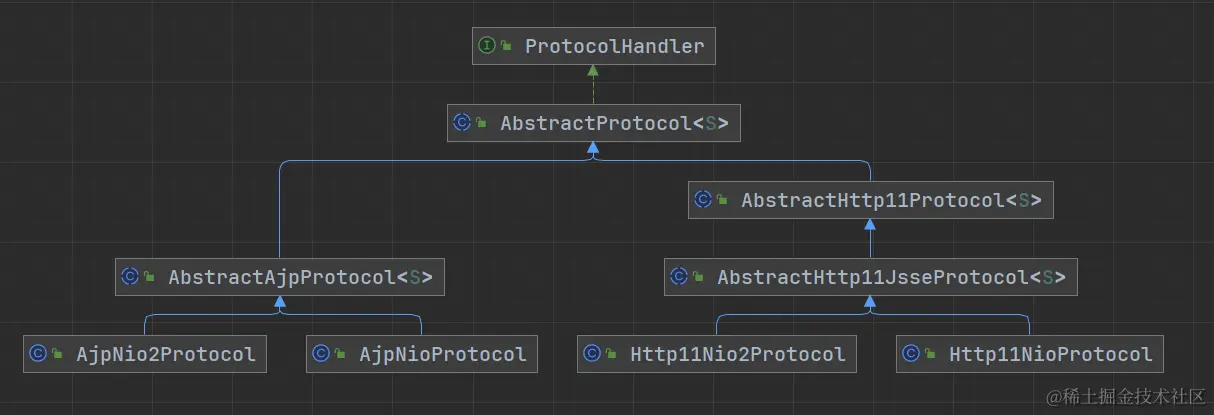Click the class icon of AbstractAjpProtocol<S>

point(130,277)
